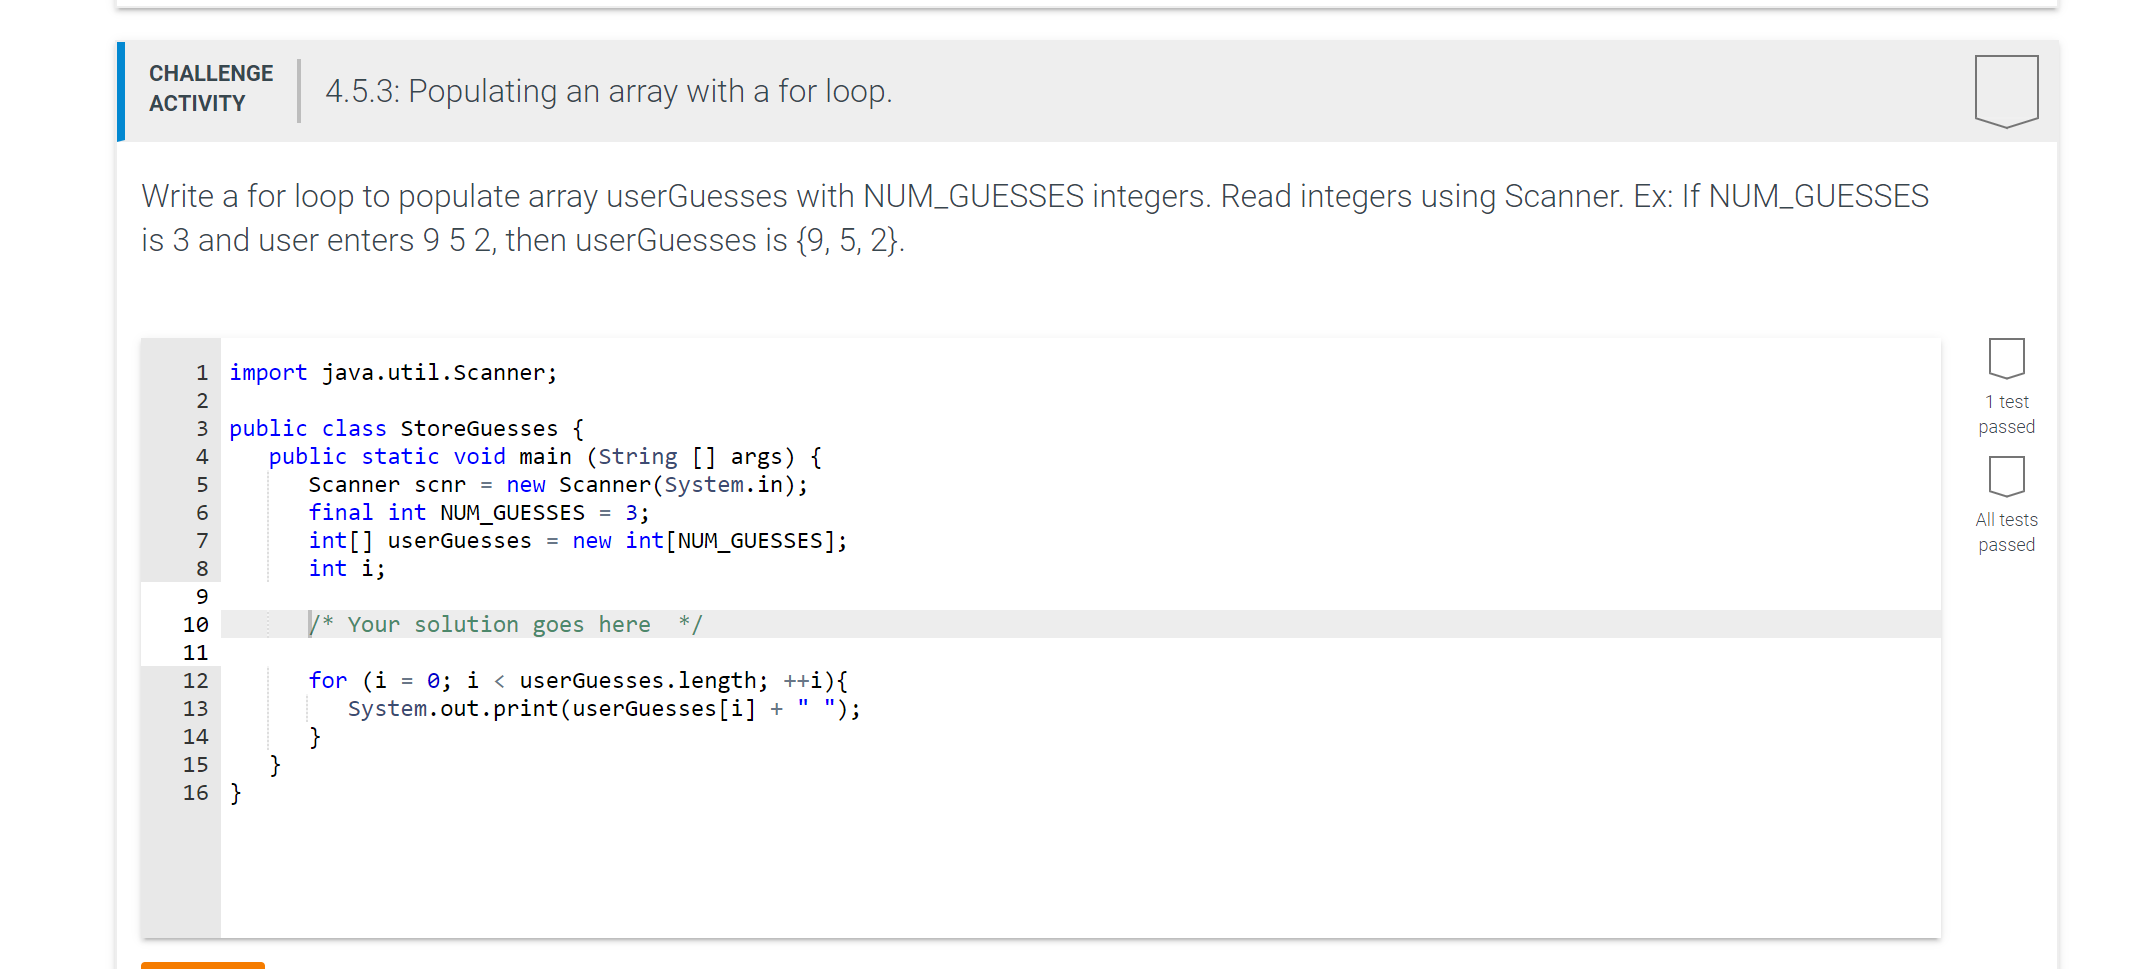The width and height of the screenshot is (2148, 969).
Task: Click line number 9 in the gutter
Action: click(201, 596)
